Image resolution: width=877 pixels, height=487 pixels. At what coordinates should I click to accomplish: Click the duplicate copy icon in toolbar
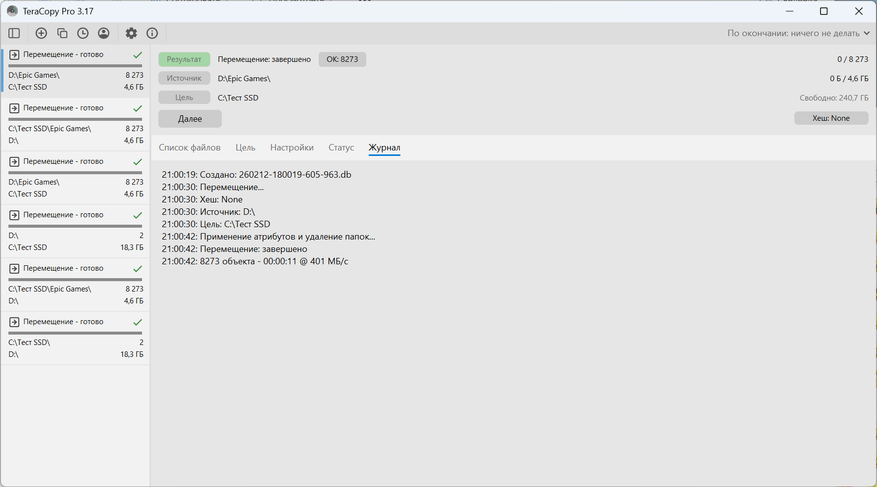coord(62,34)
